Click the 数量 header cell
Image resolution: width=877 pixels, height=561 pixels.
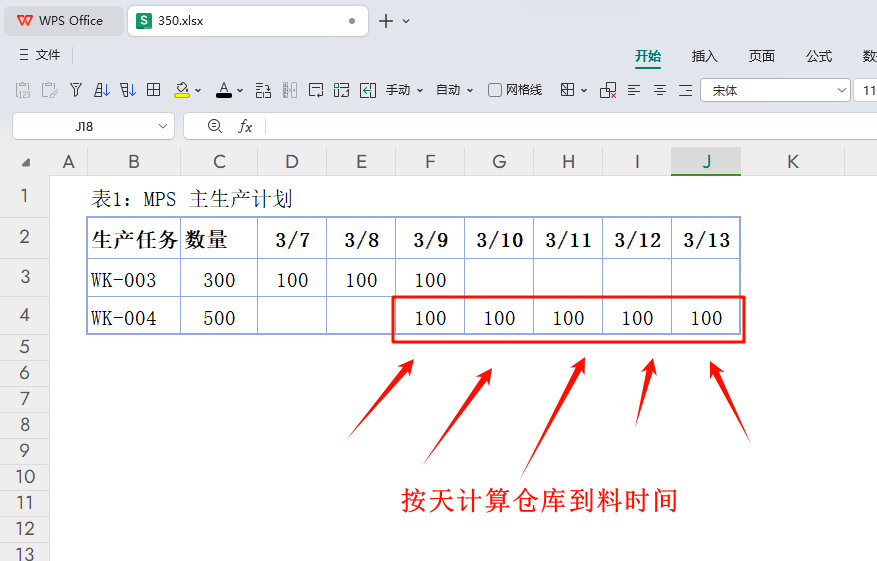(x=219, y=239)
